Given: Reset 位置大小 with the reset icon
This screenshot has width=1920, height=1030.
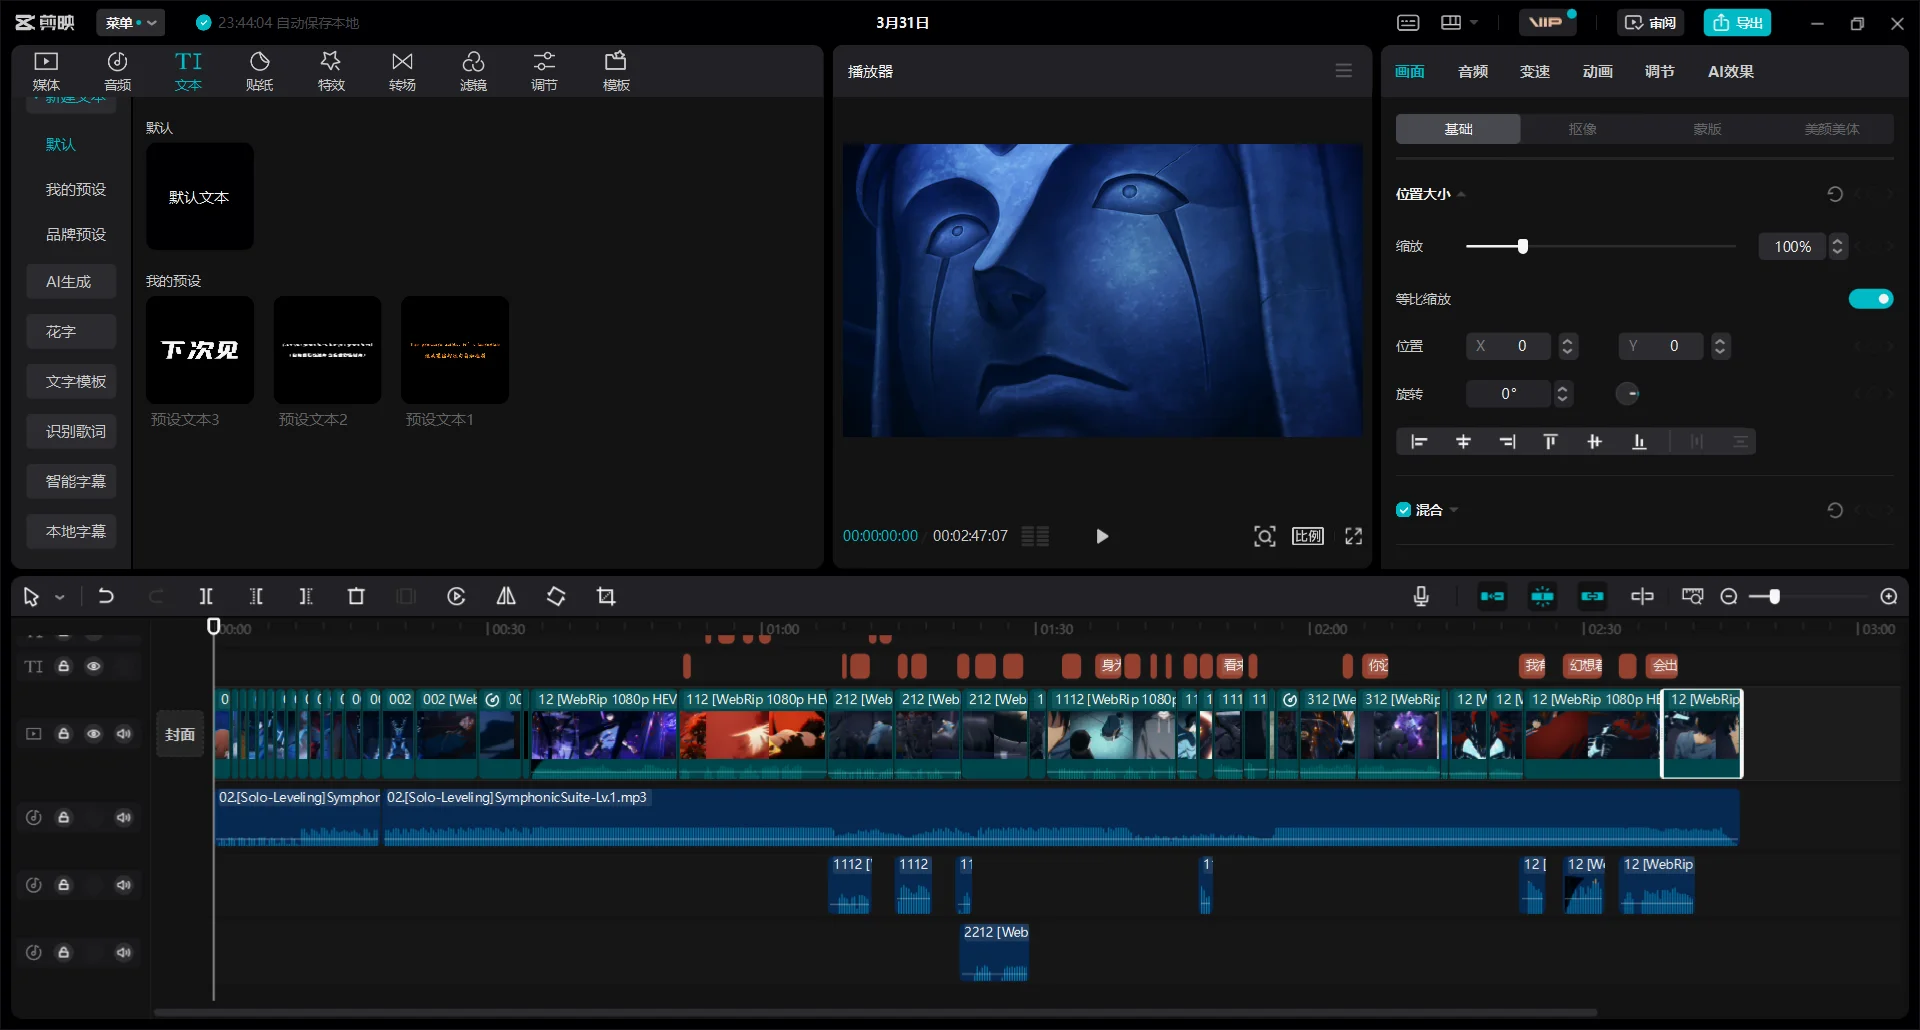Looking at the screenshot, I should pyautogui.click(x=1835, y=194).
